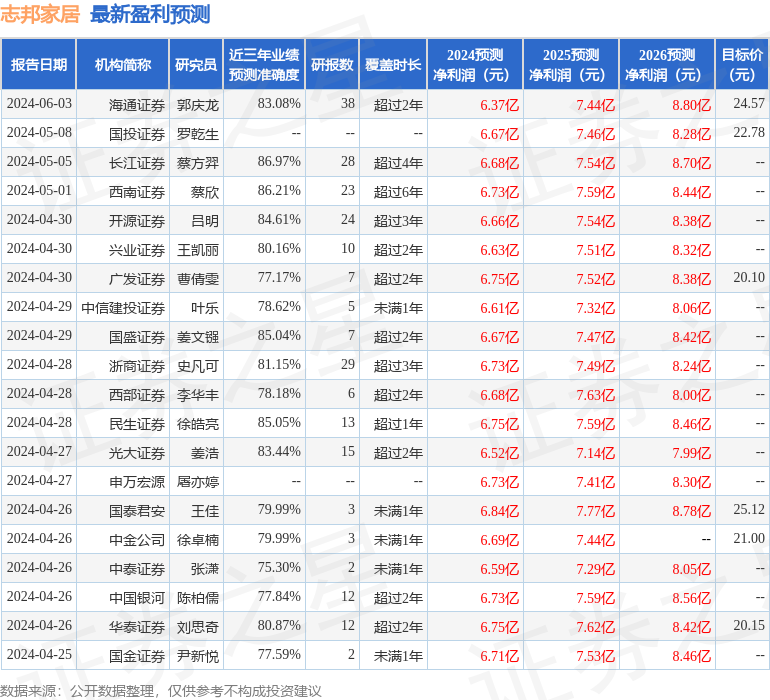The image size is (770, 700).
Task: Click the 近三年业绩预测准确度 column header
Action: pos(264,64)
